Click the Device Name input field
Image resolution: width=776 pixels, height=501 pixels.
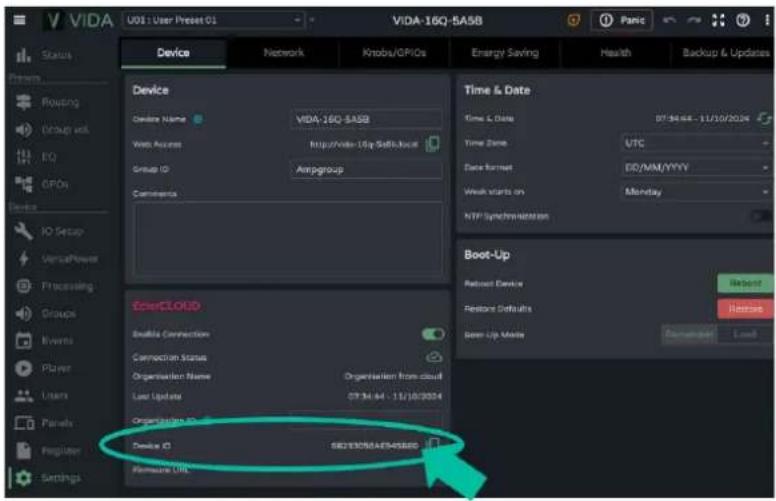click(x=366, y=119)
